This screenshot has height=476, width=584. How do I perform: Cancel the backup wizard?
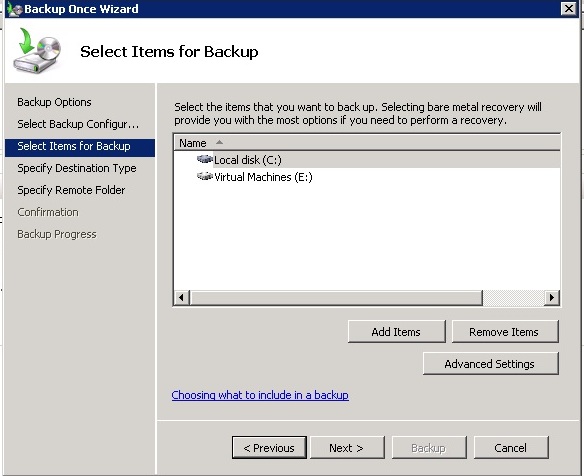[x=511, y=447]
